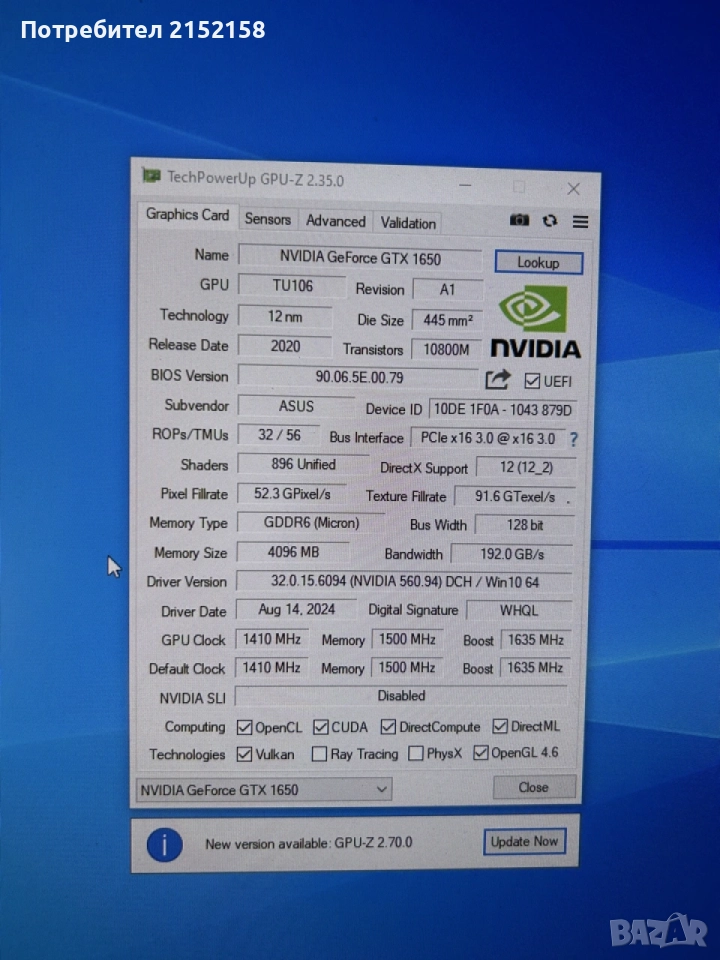The width and height of the screenshot is (720, 960).
Task: Click the screenshot camera icon
Action: tap(519, 220)
